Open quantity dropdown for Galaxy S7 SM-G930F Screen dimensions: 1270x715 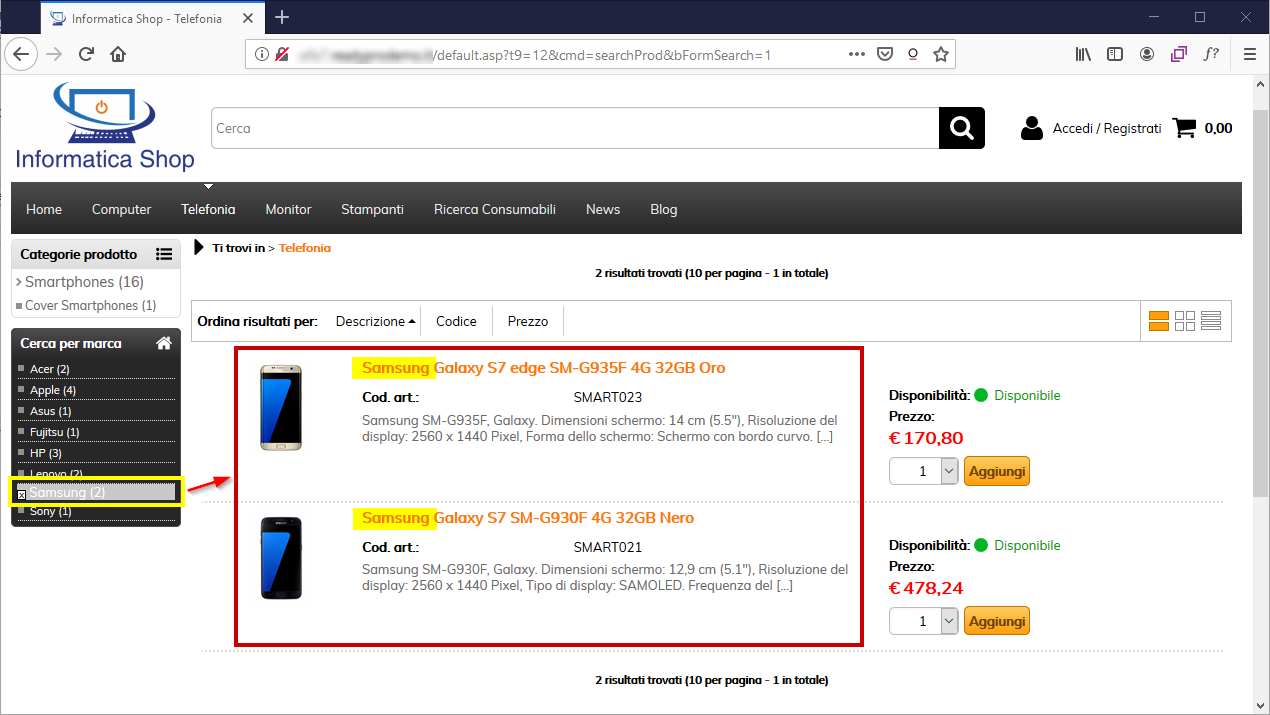pyautogui.click(x=950, y=621)
